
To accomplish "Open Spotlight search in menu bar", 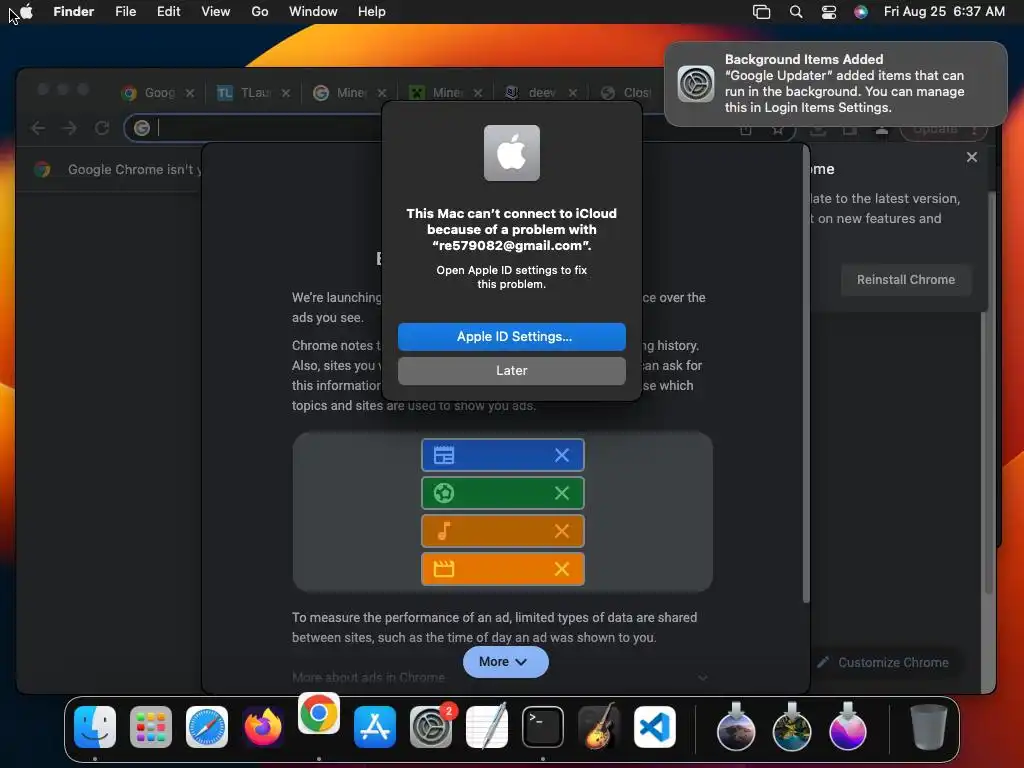I will (x=795, y=12).
